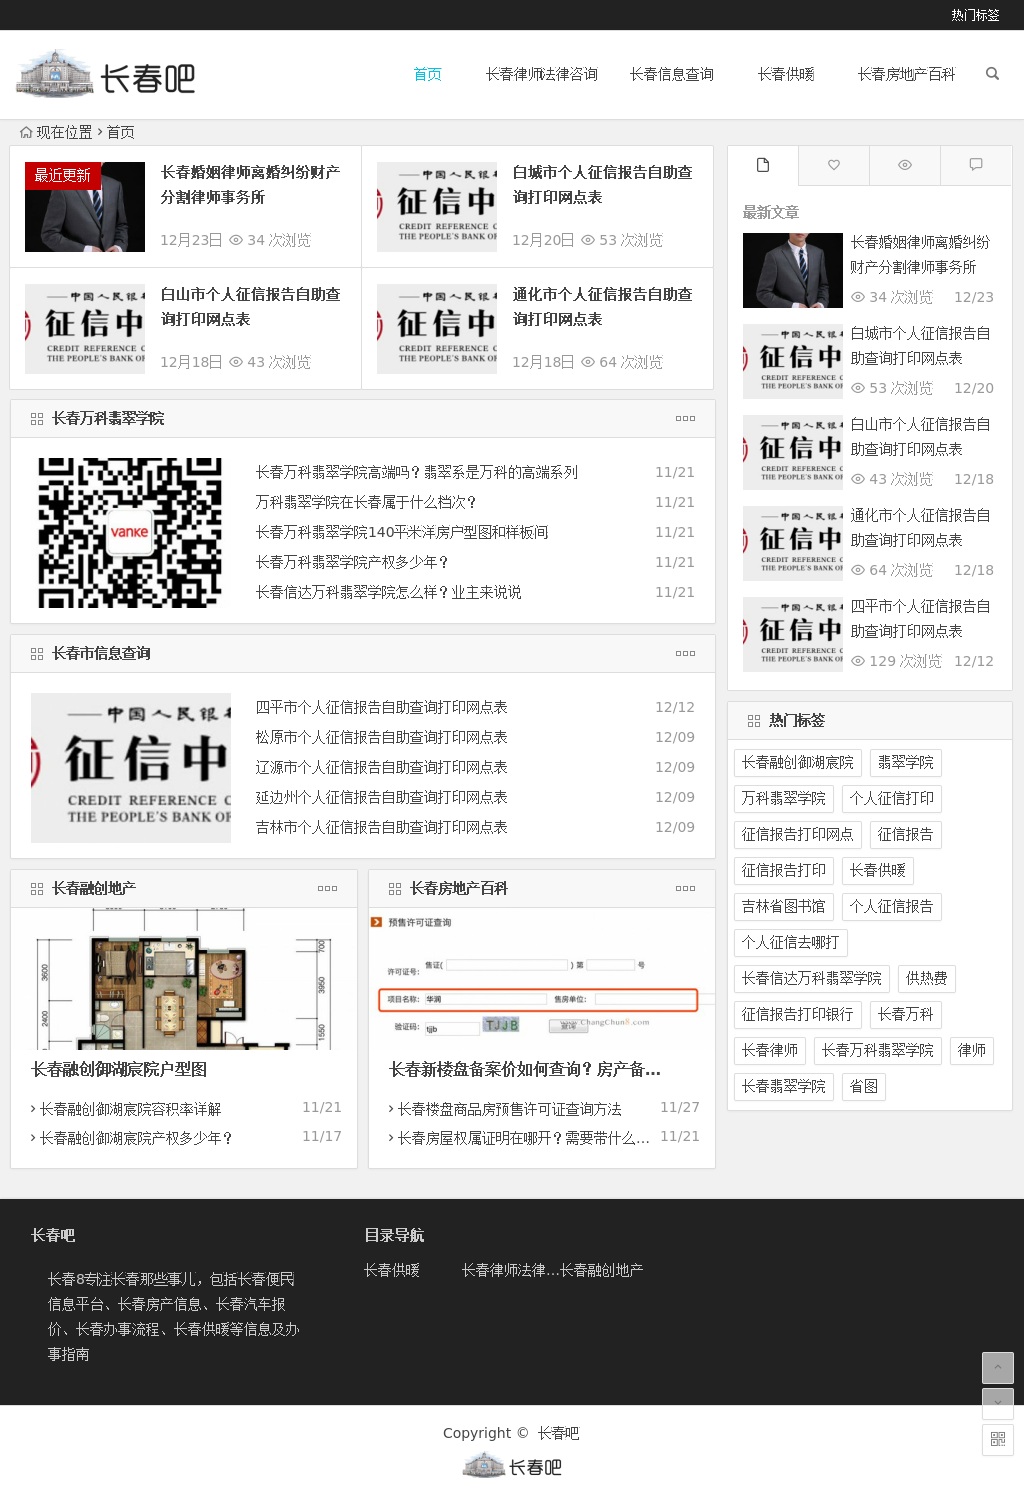Open the 长春融创御湖宸院 floor plan image
1024x1506 pixels.
click(184, 979)
